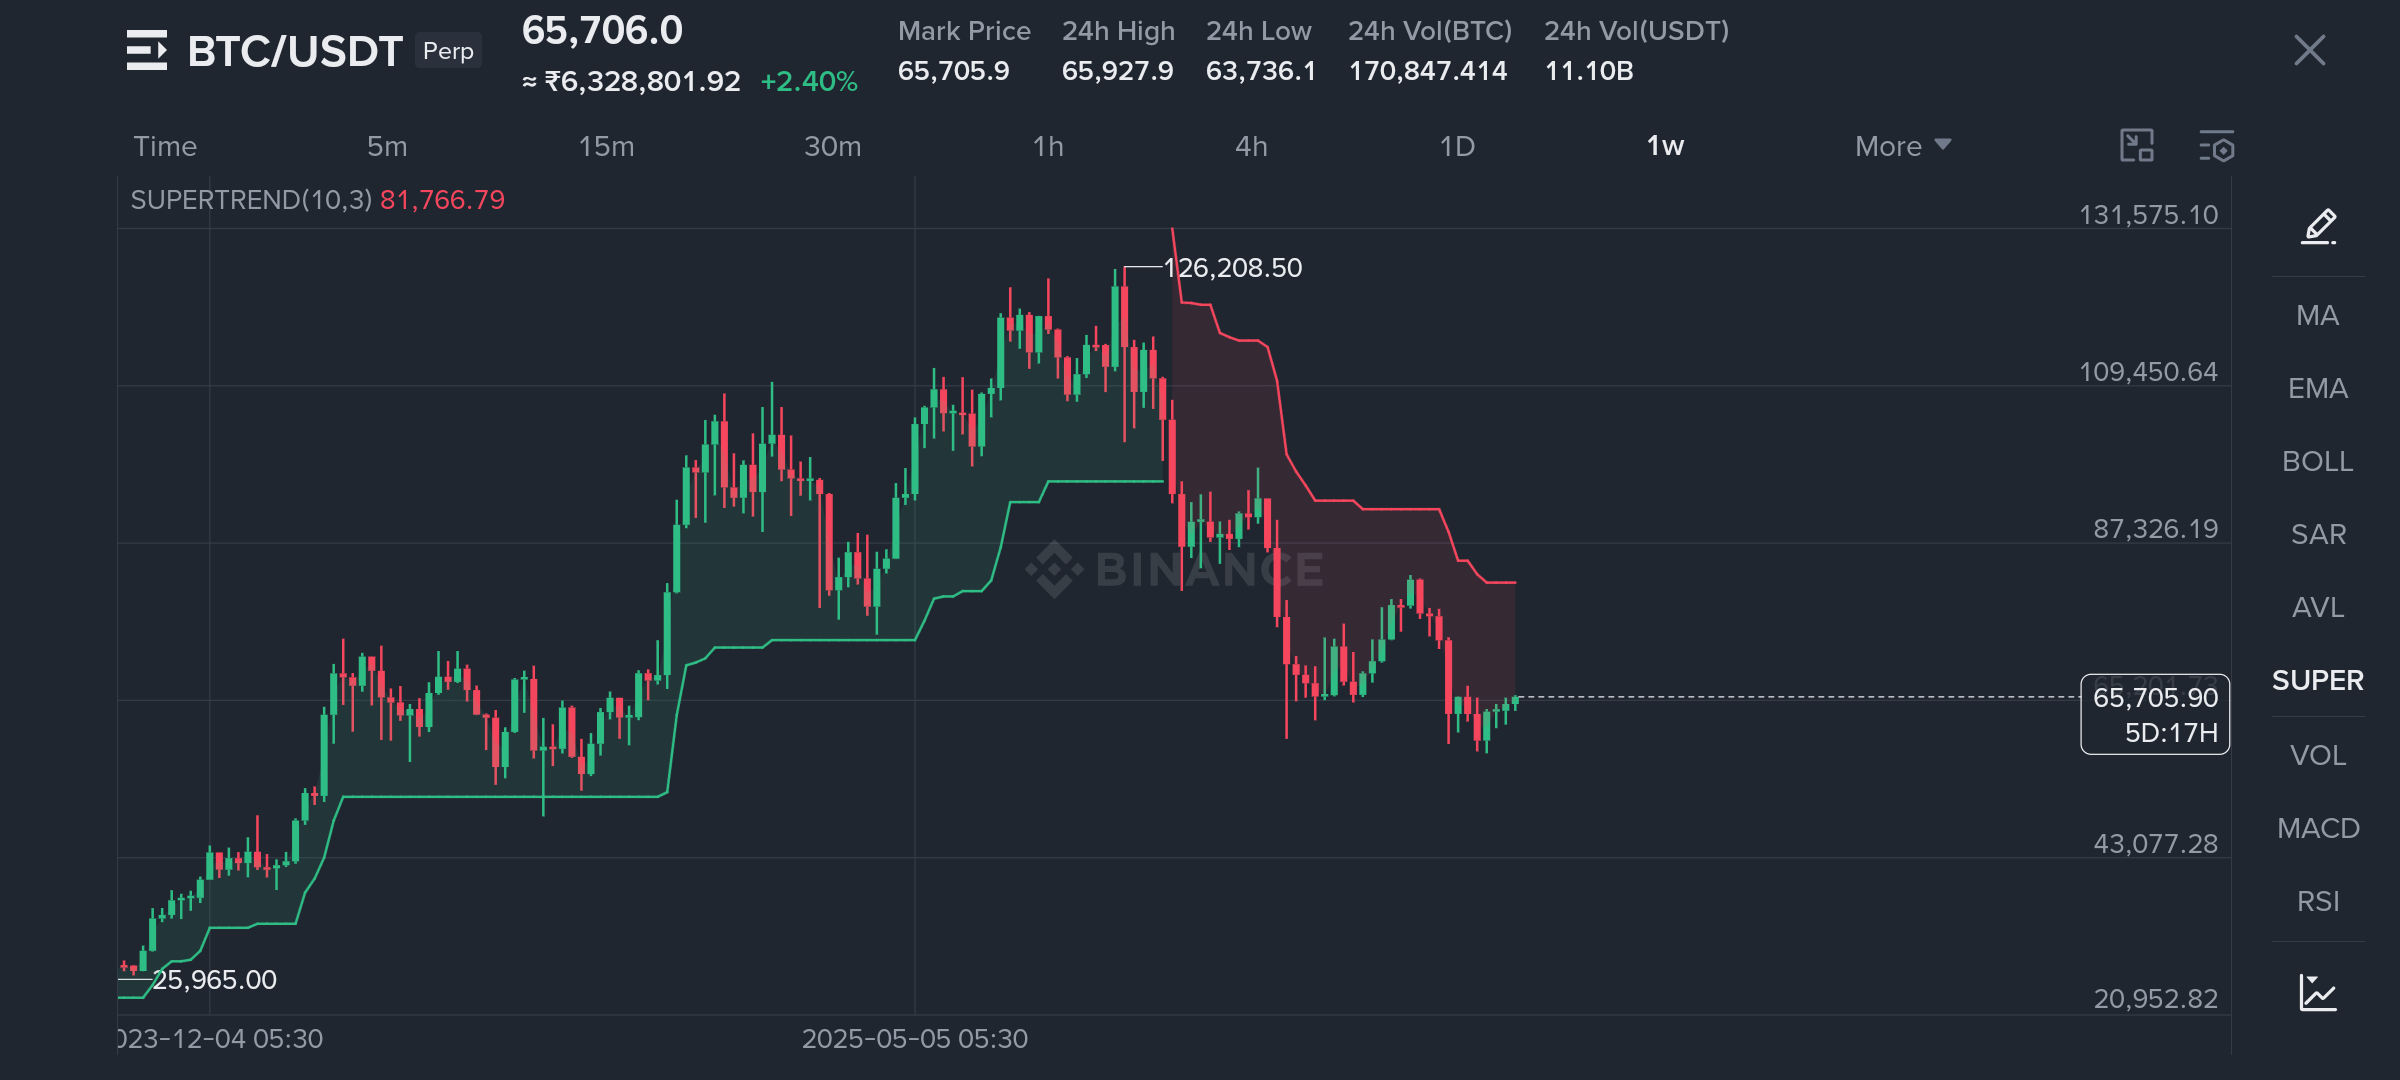Viewport: 2400px width, 1080px height.
Task: Click the current price label 65,705.90
Action: pos(2155,697)
